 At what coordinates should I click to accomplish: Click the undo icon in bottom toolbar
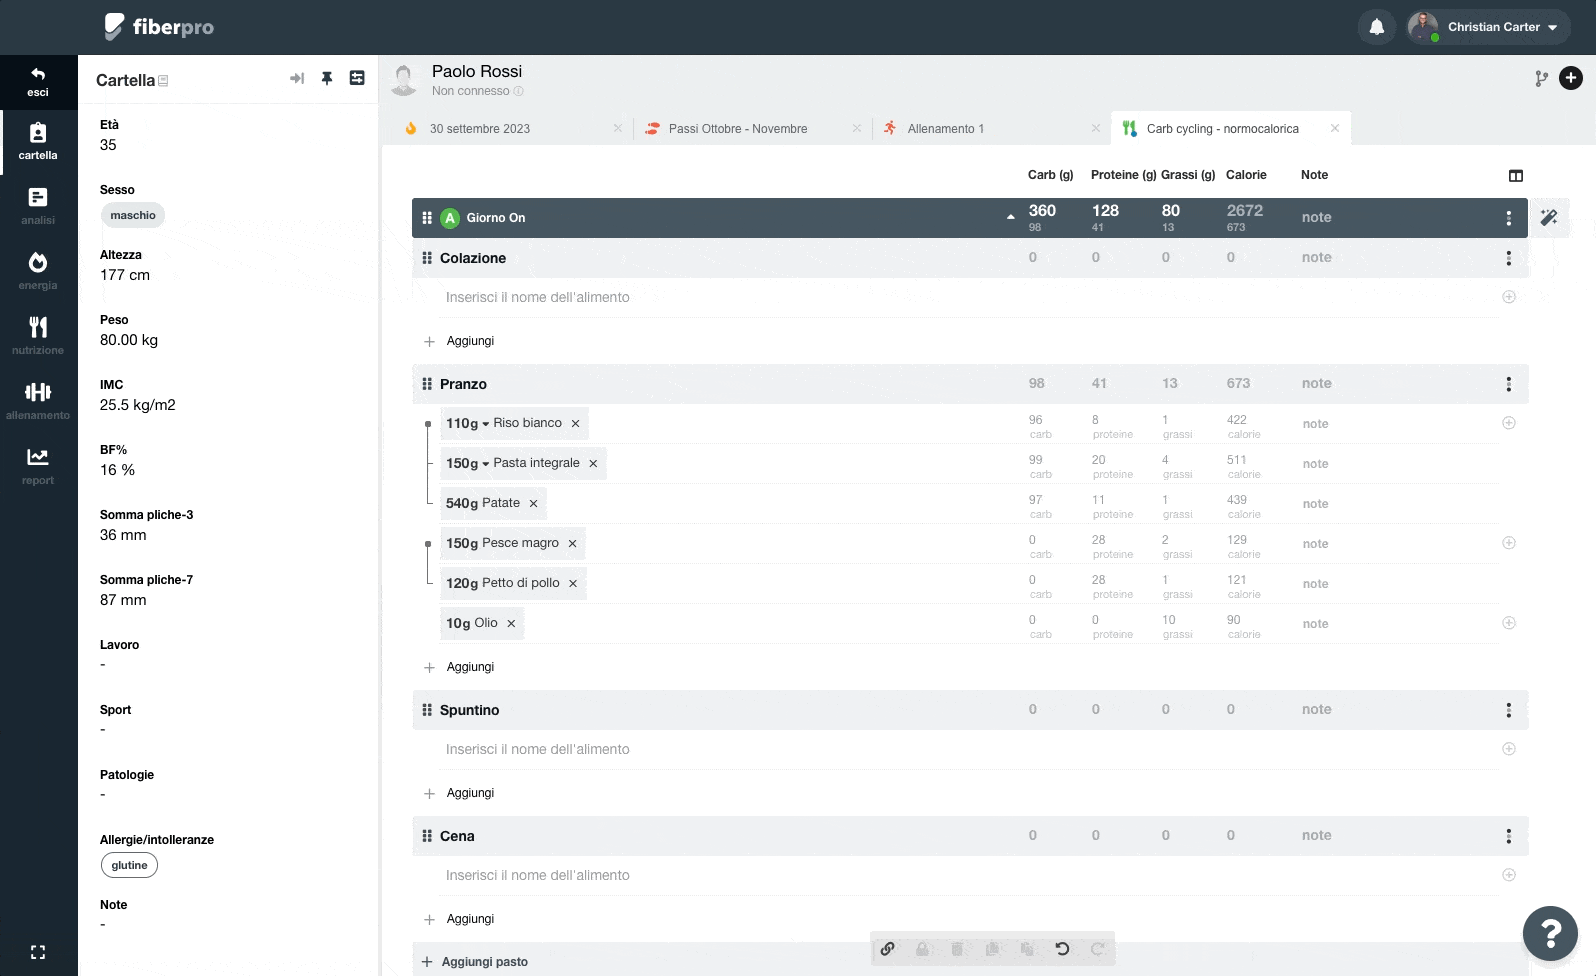pos(1062,949)
